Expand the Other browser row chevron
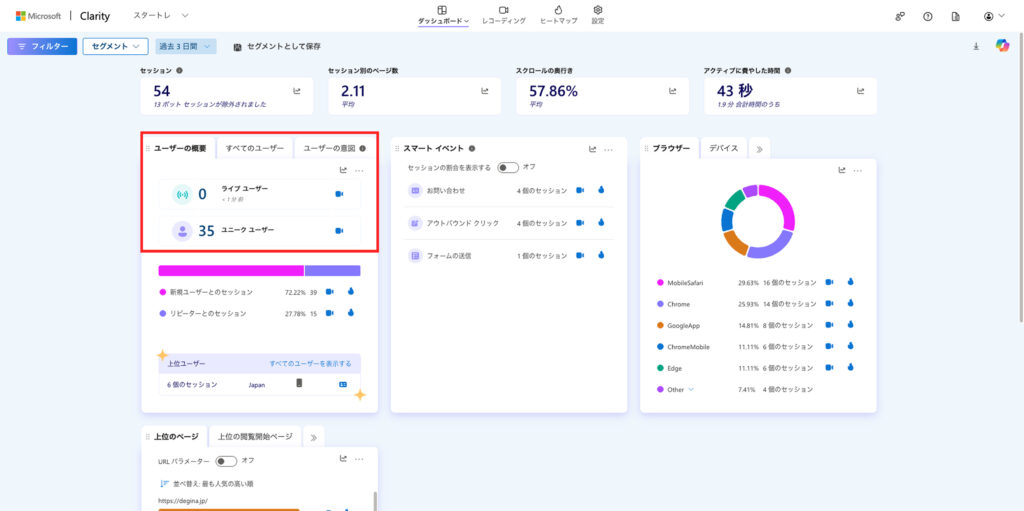 tap(690, 389)
